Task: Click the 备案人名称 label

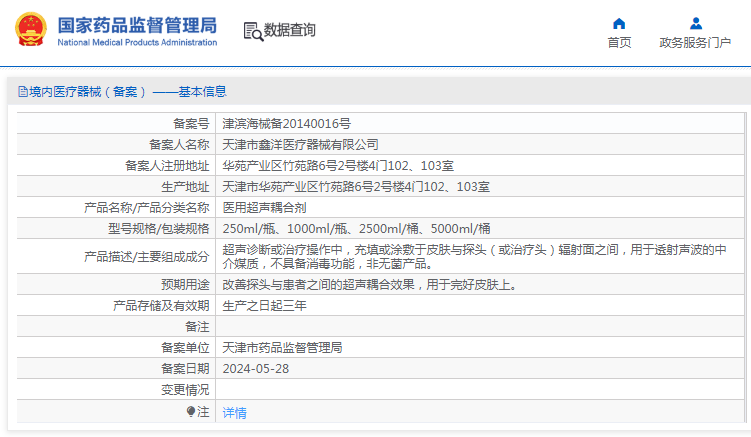Action: [x=179, y=145]
